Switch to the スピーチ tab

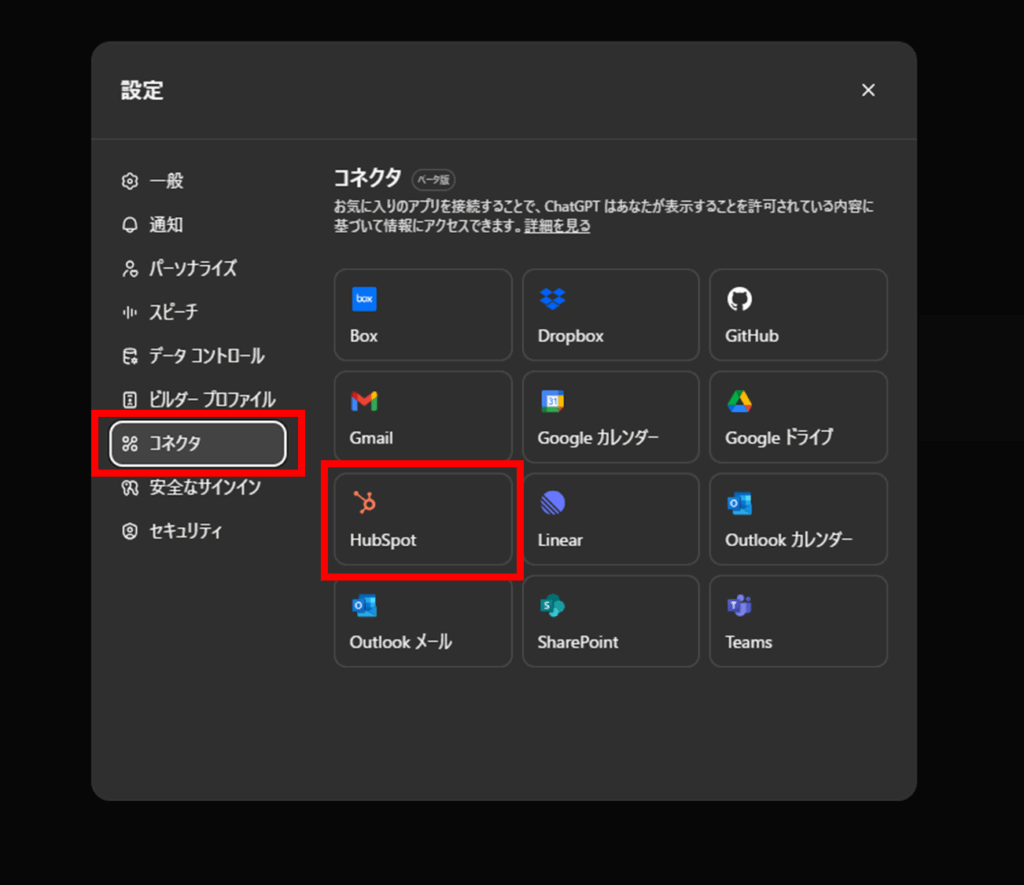198,312
